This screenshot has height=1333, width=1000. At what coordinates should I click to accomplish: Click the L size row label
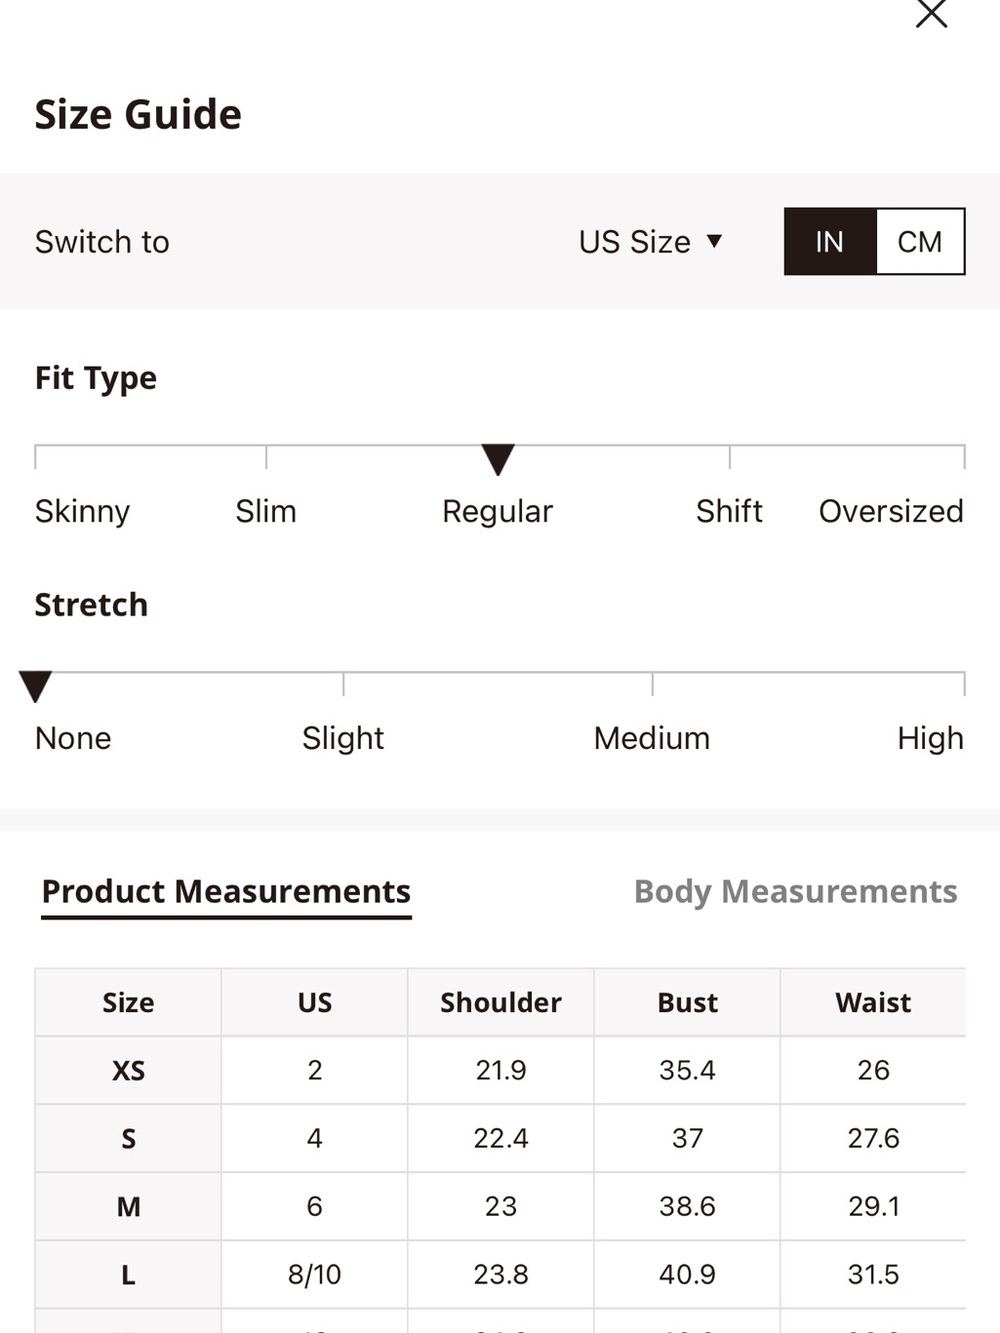point(128,1274)
